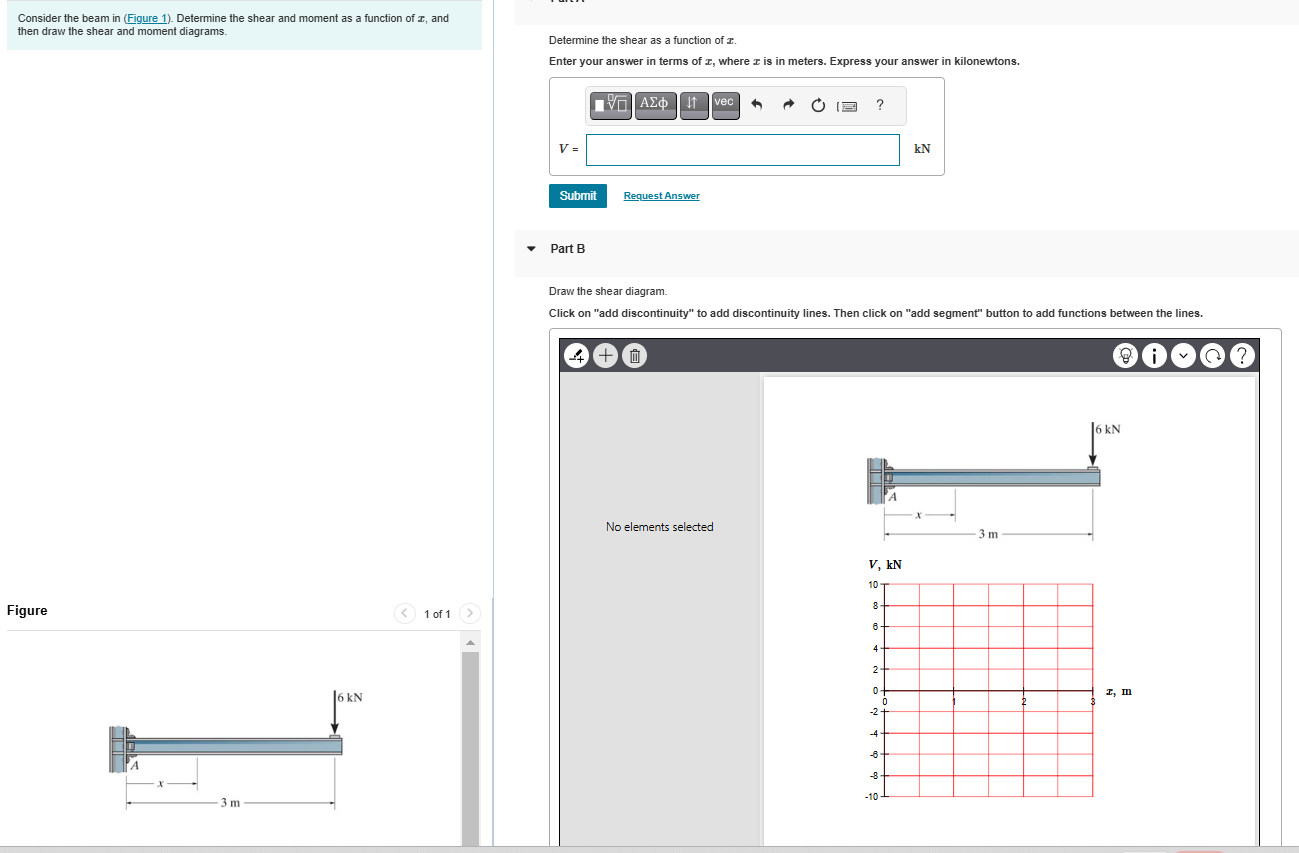
Task: Click the trash delete icon in diagram toolbar
Action: tap(634, 355)
